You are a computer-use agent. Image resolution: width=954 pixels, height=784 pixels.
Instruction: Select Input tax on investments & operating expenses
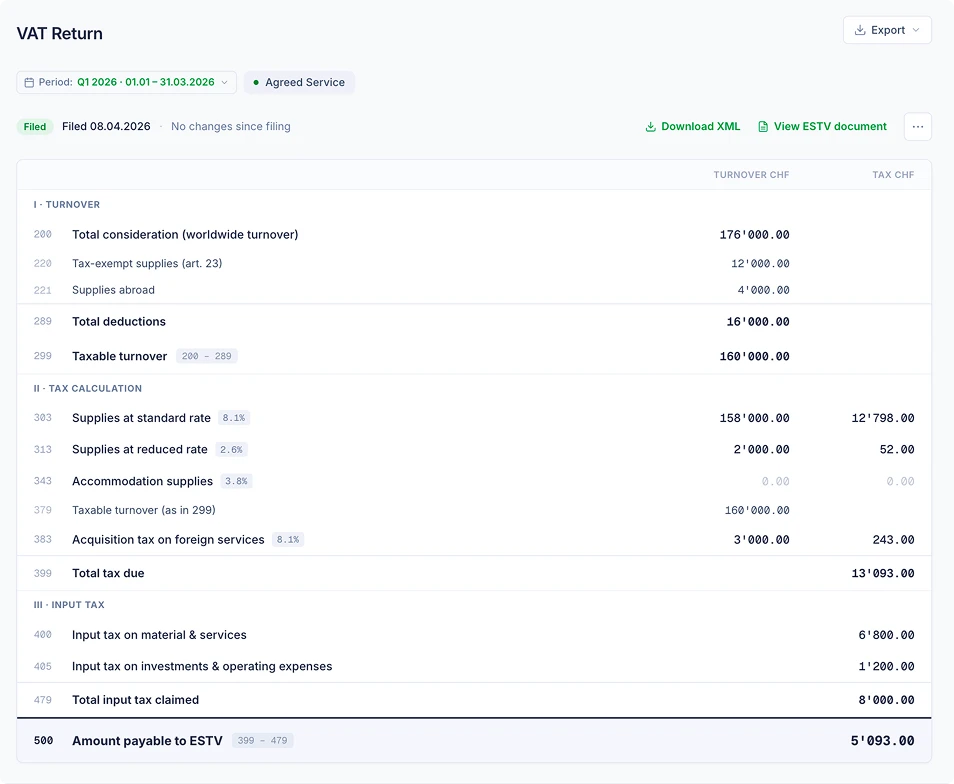point(202,667)
